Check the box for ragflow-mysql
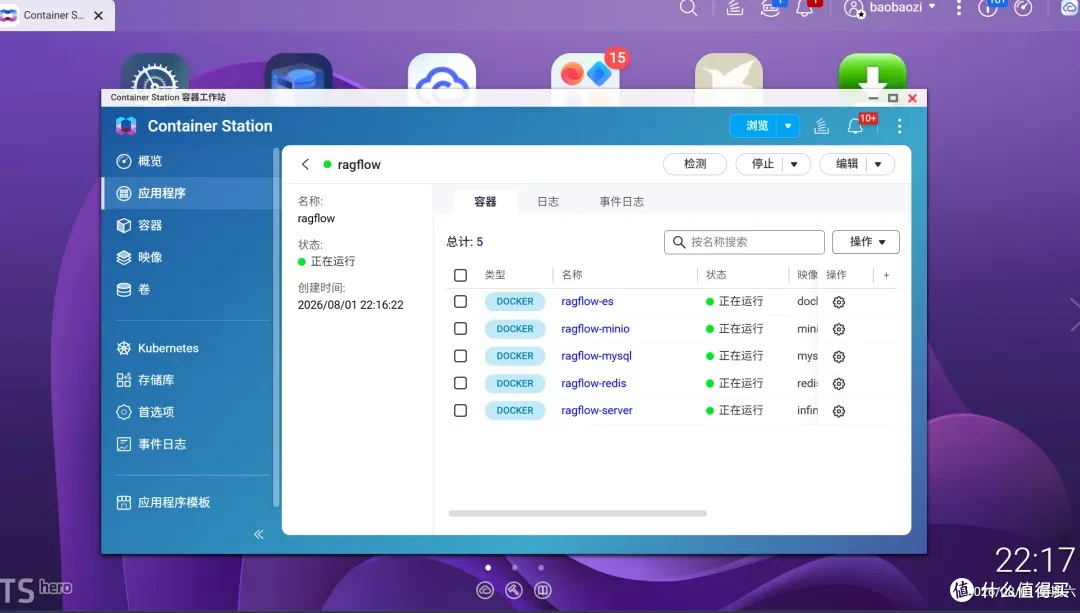The image size is (1080, 613). coord(460,356)
